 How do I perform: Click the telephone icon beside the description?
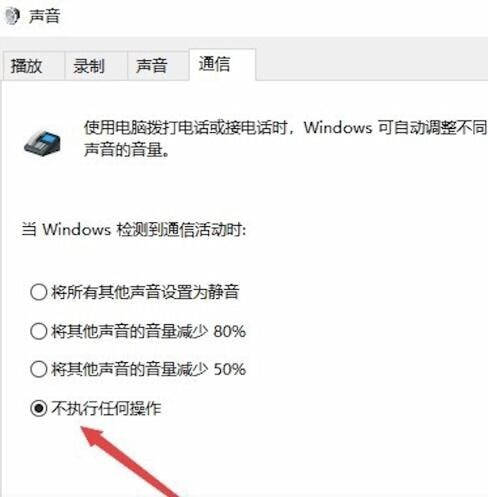(43, 143)
